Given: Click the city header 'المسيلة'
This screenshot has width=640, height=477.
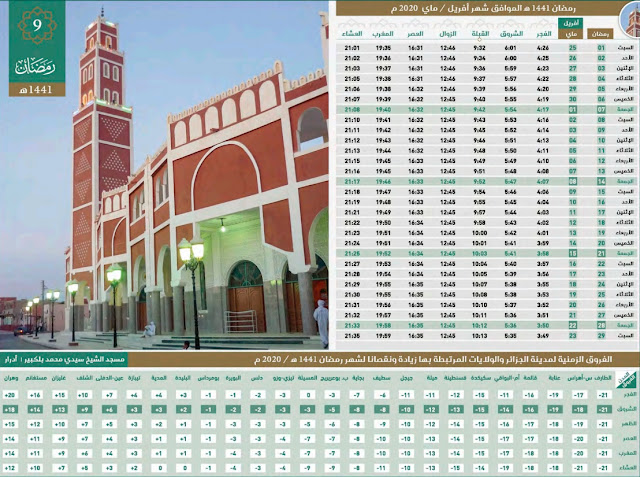Looking at the screenshot, I should click(307, 378).
